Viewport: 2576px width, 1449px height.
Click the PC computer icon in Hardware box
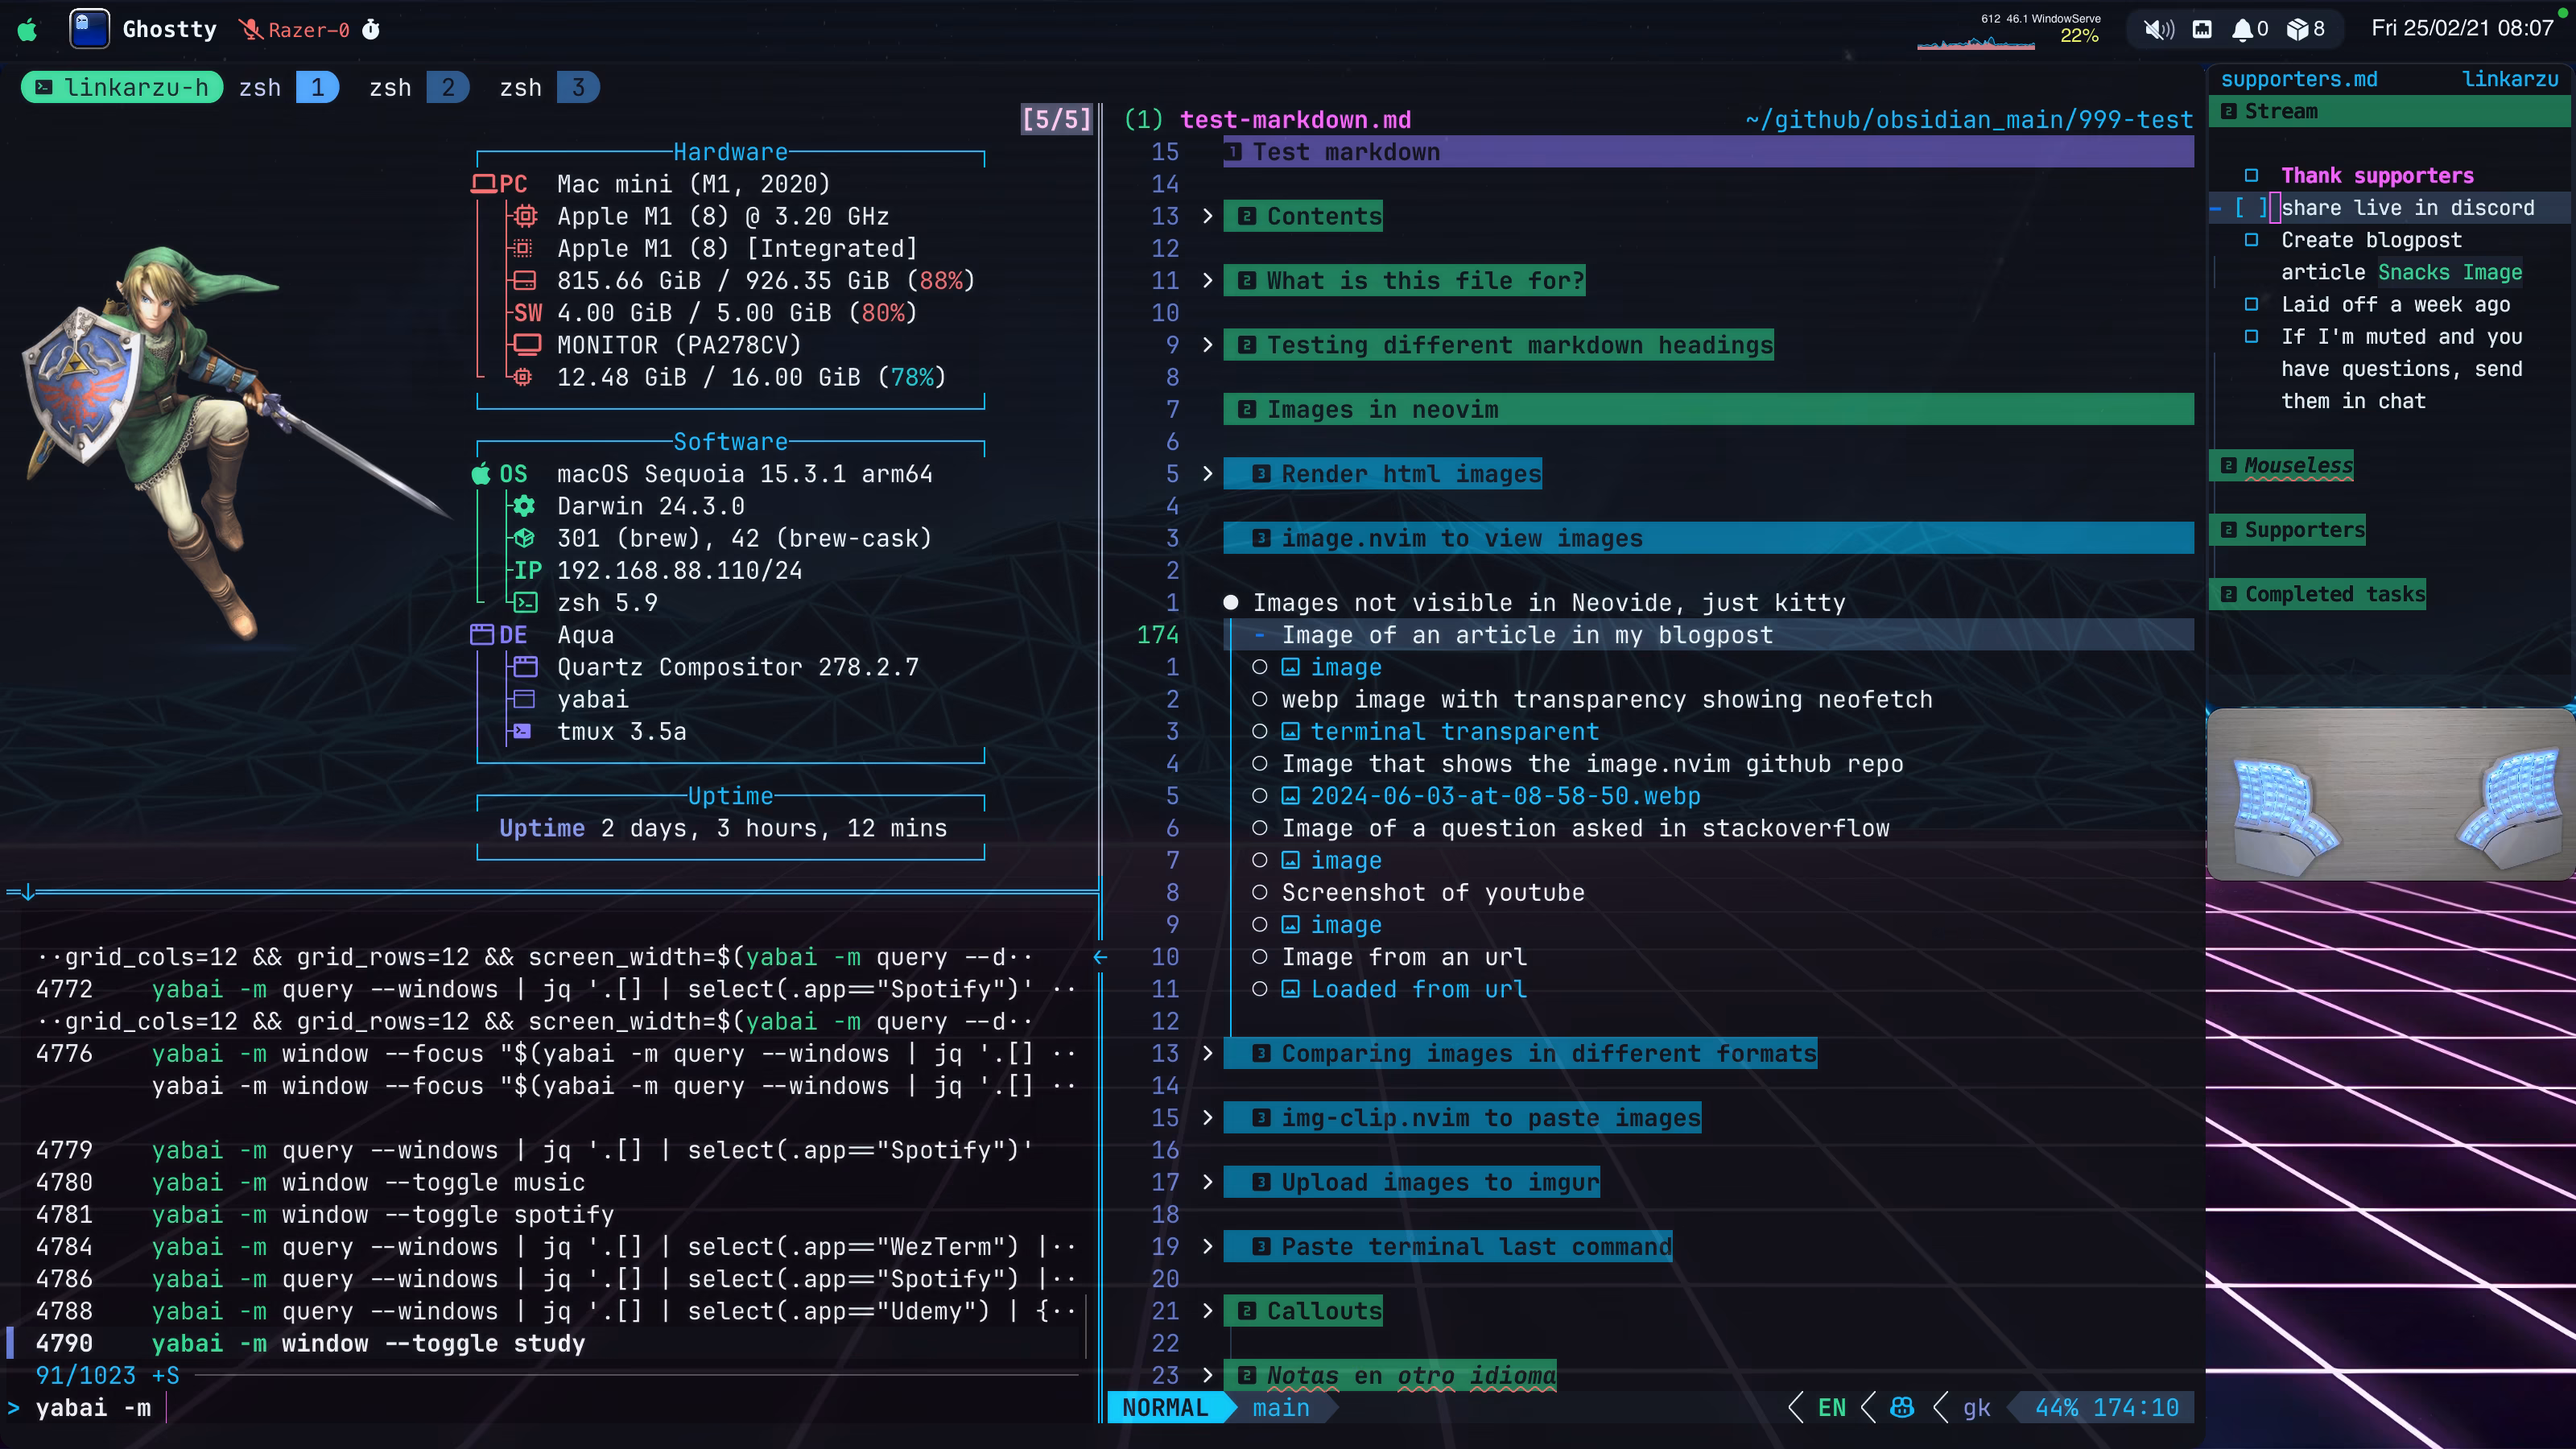pos(483,184)
